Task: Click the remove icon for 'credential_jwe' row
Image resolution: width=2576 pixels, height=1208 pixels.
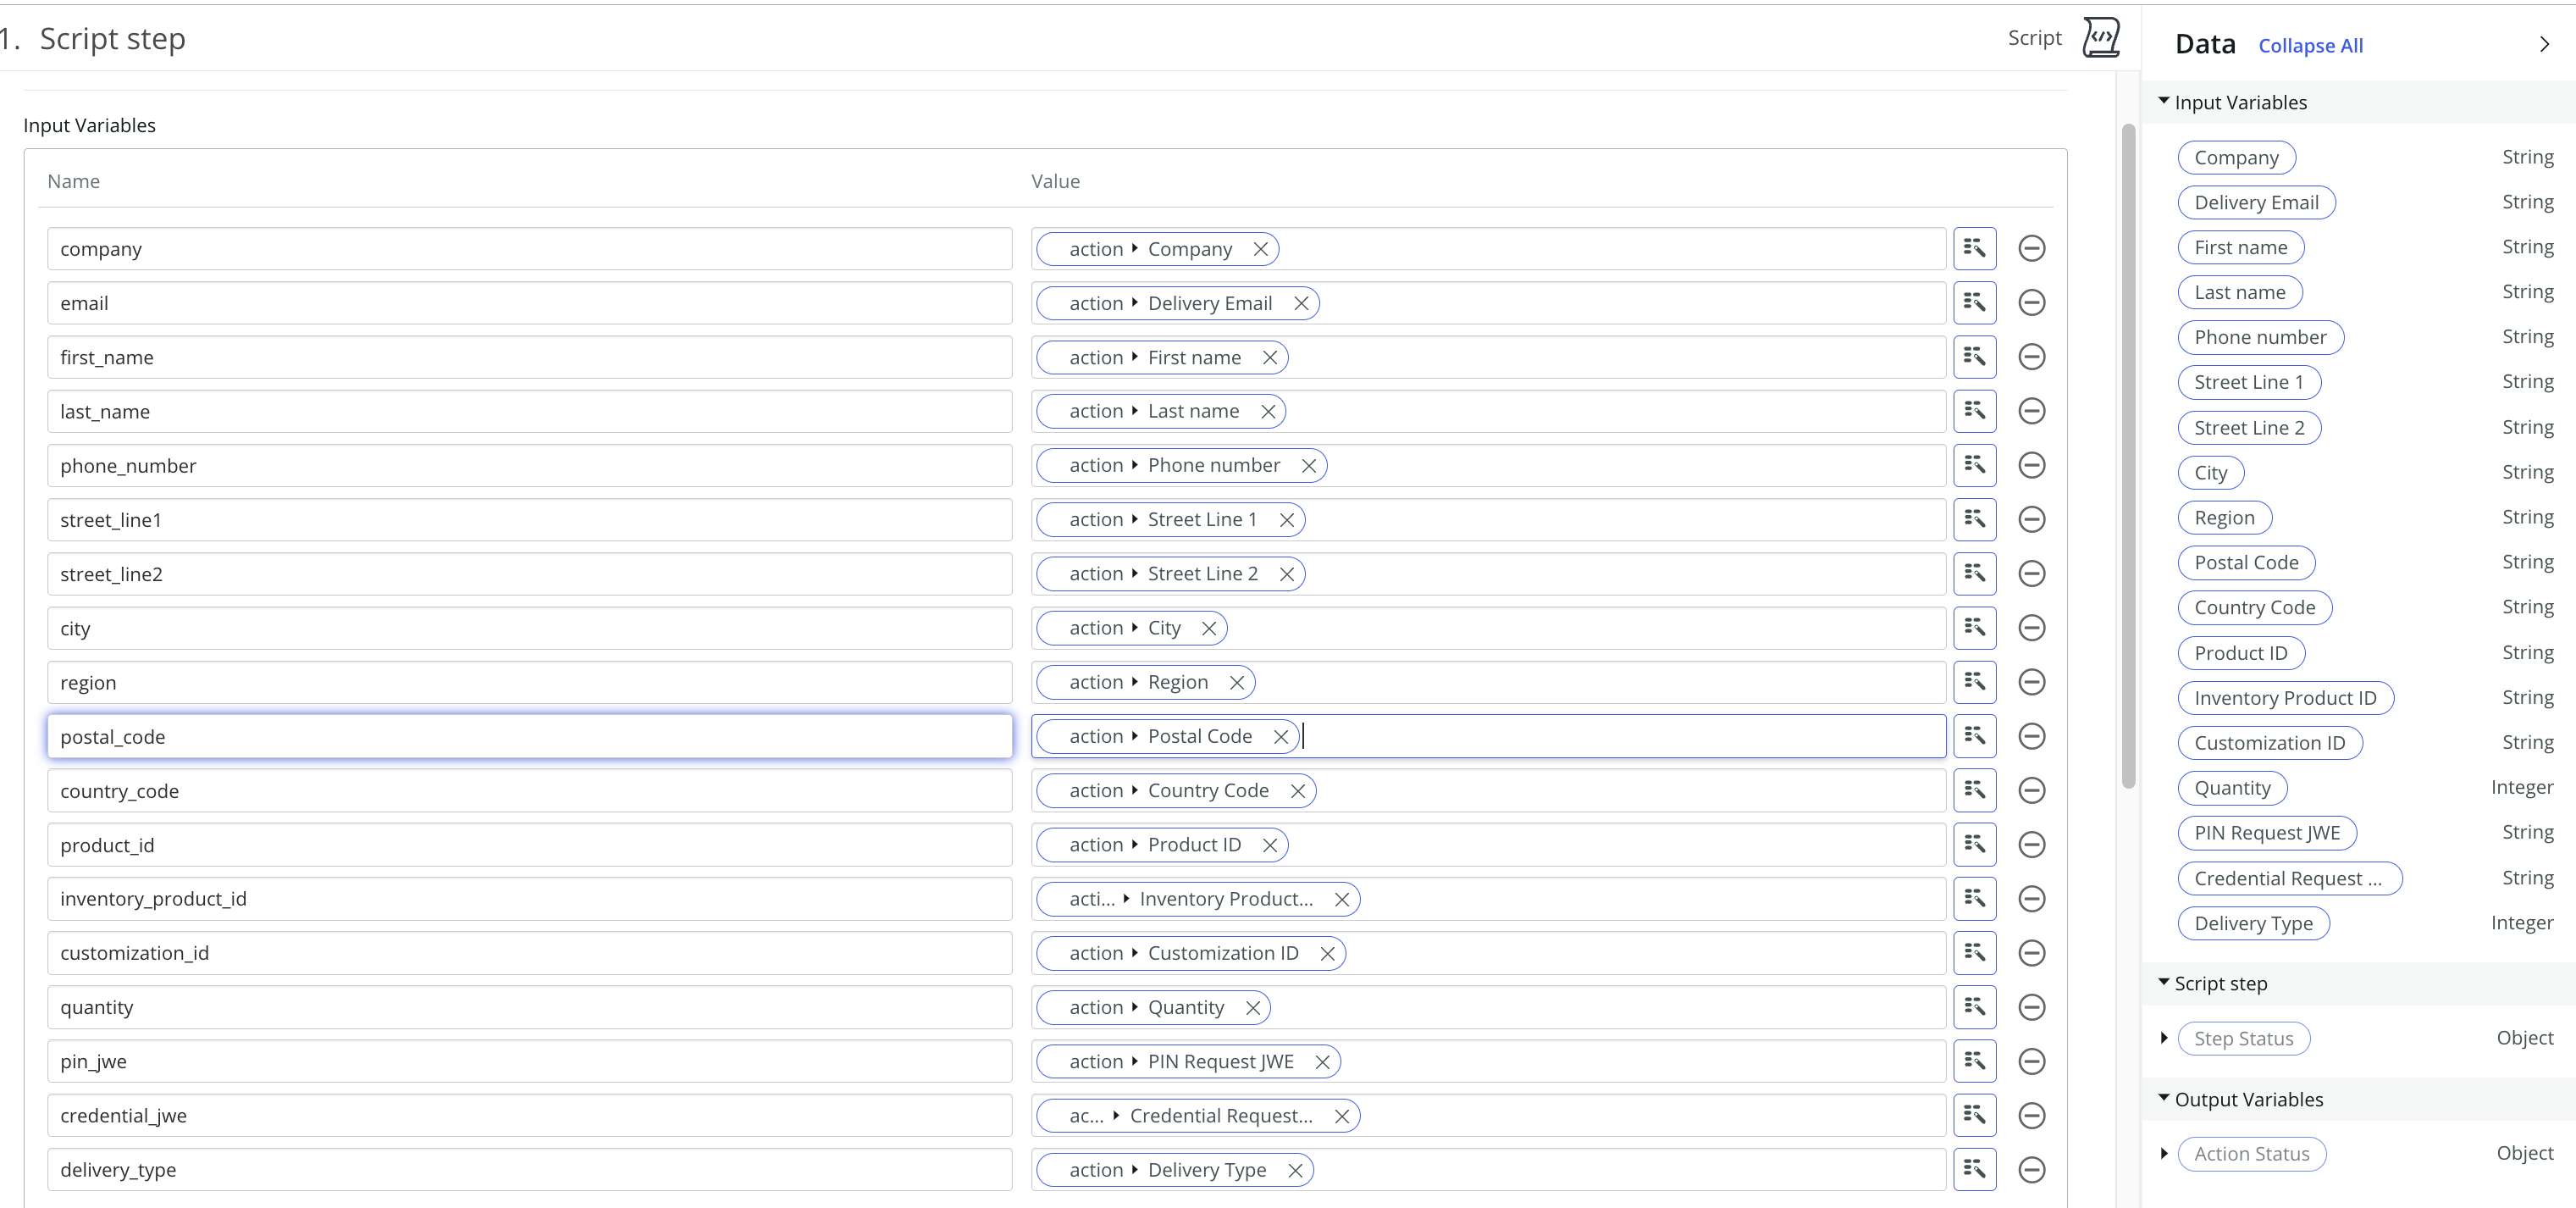Action: point(2032,1114)
